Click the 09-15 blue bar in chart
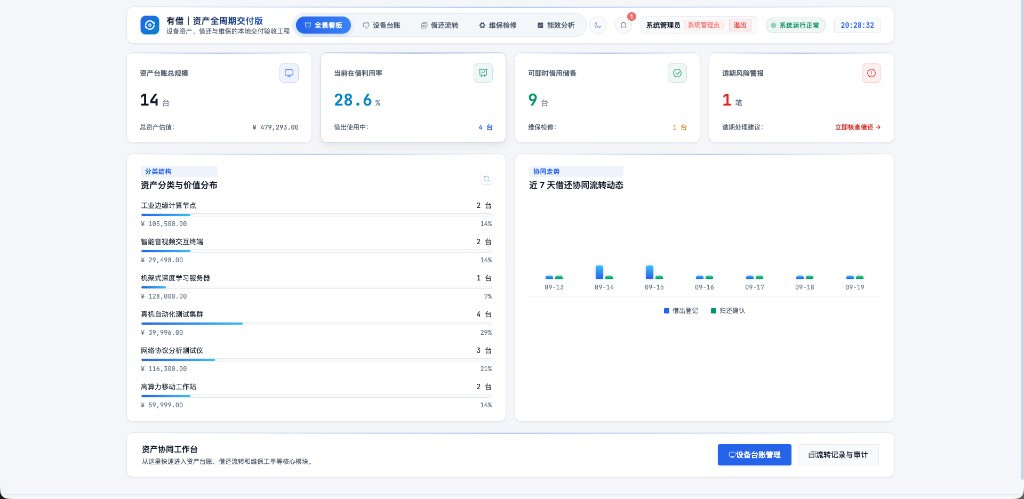Screen dimensions: 1024x499 [650, 272]
